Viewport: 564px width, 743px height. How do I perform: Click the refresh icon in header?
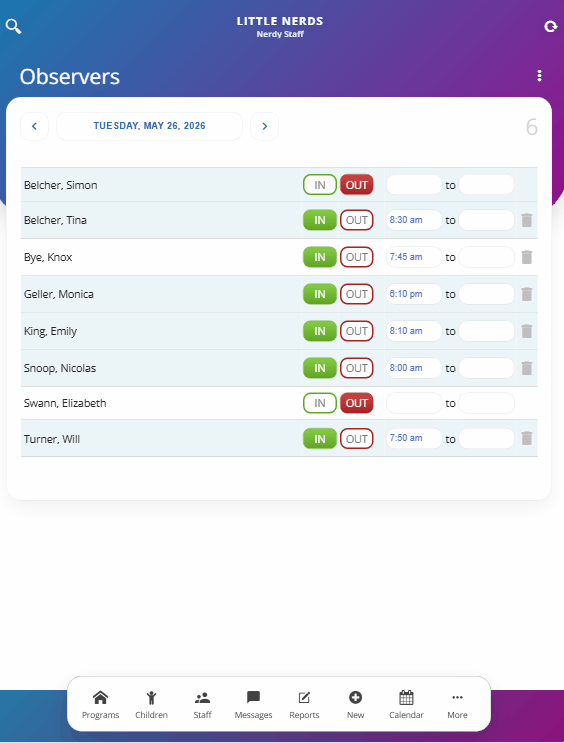(x=550, y=27)
